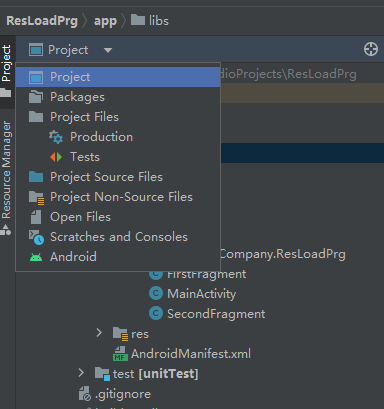Select FirstFragment class in tree

coord(206,274)
